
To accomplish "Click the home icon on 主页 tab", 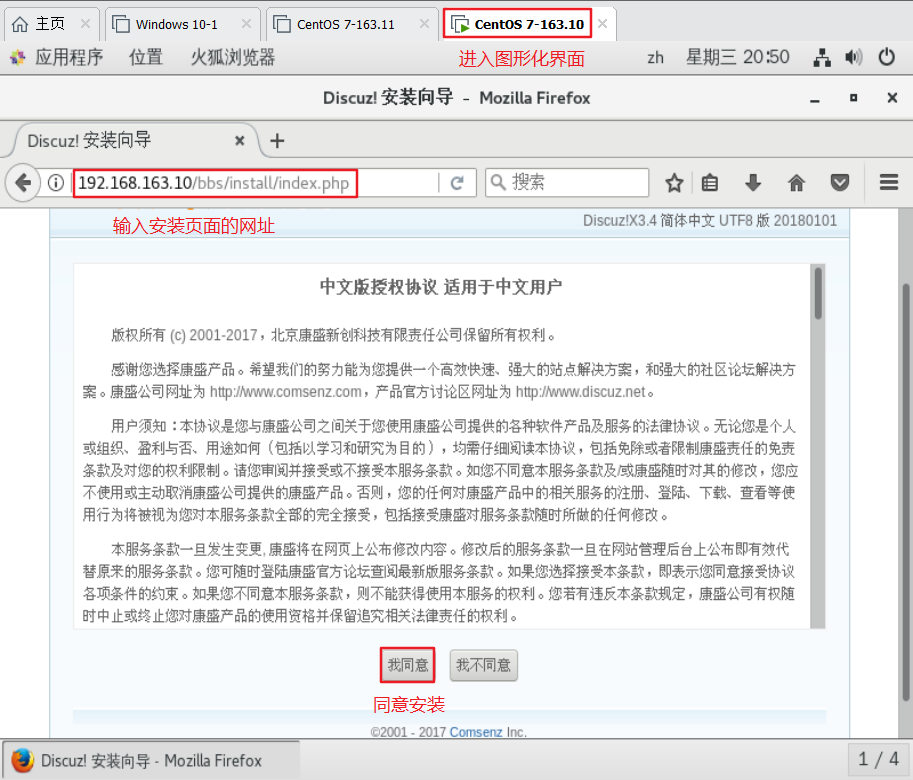I will pyautogui.click(x=20, y=24).
